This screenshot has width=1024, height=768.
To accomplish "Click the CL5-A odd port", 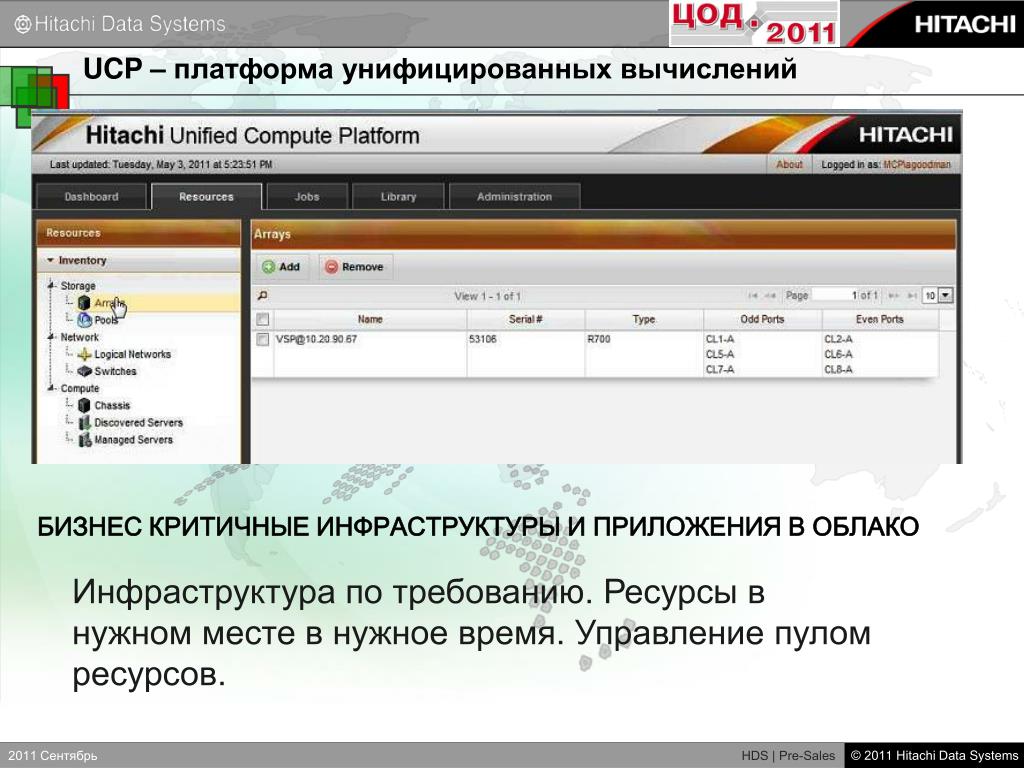I will click(x=720, y=354).
